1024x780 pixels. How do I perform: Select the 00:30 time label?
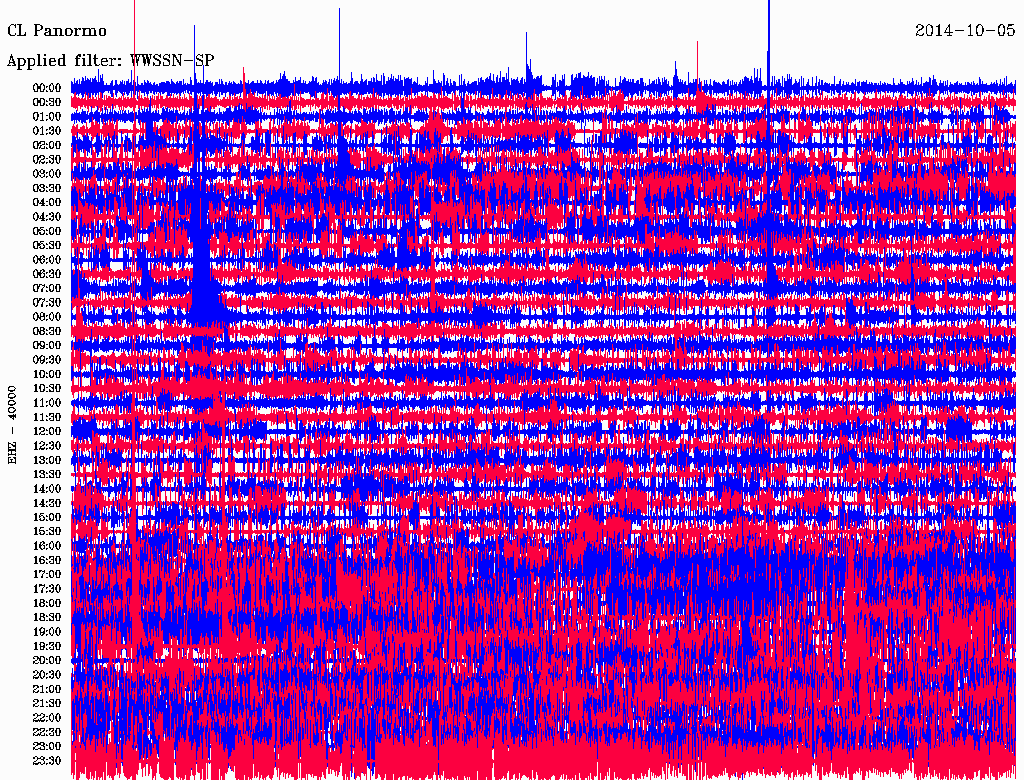tap(47, 102)
